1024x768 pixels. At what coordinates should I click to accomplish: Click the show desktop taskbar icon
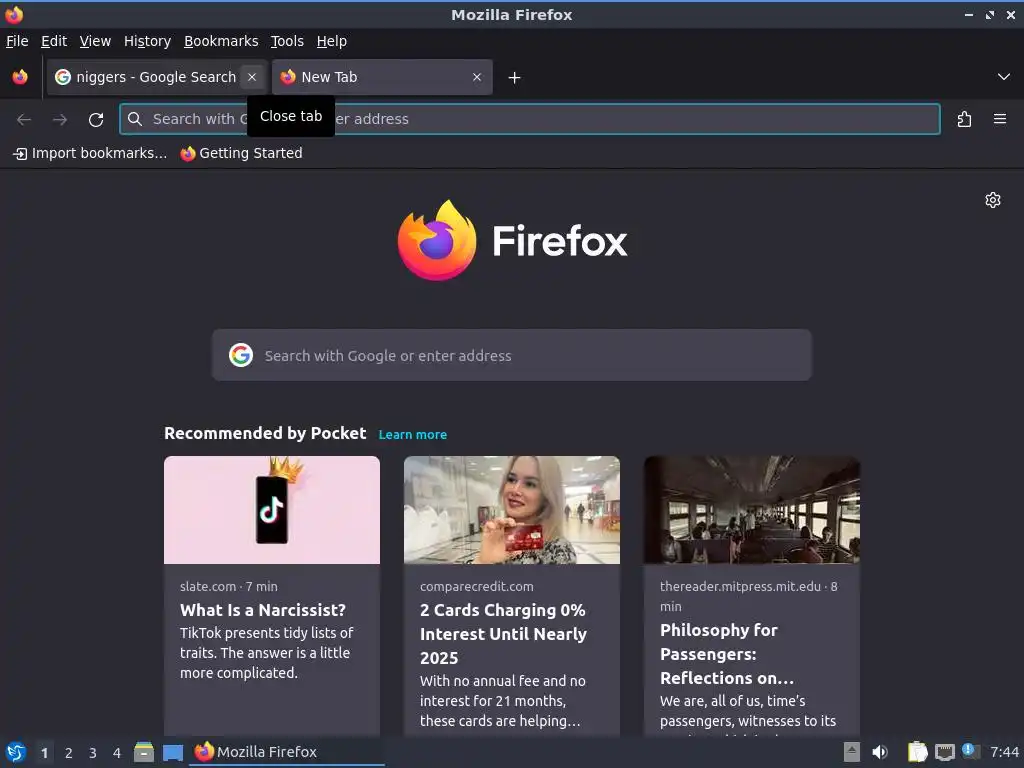point(173,753)
